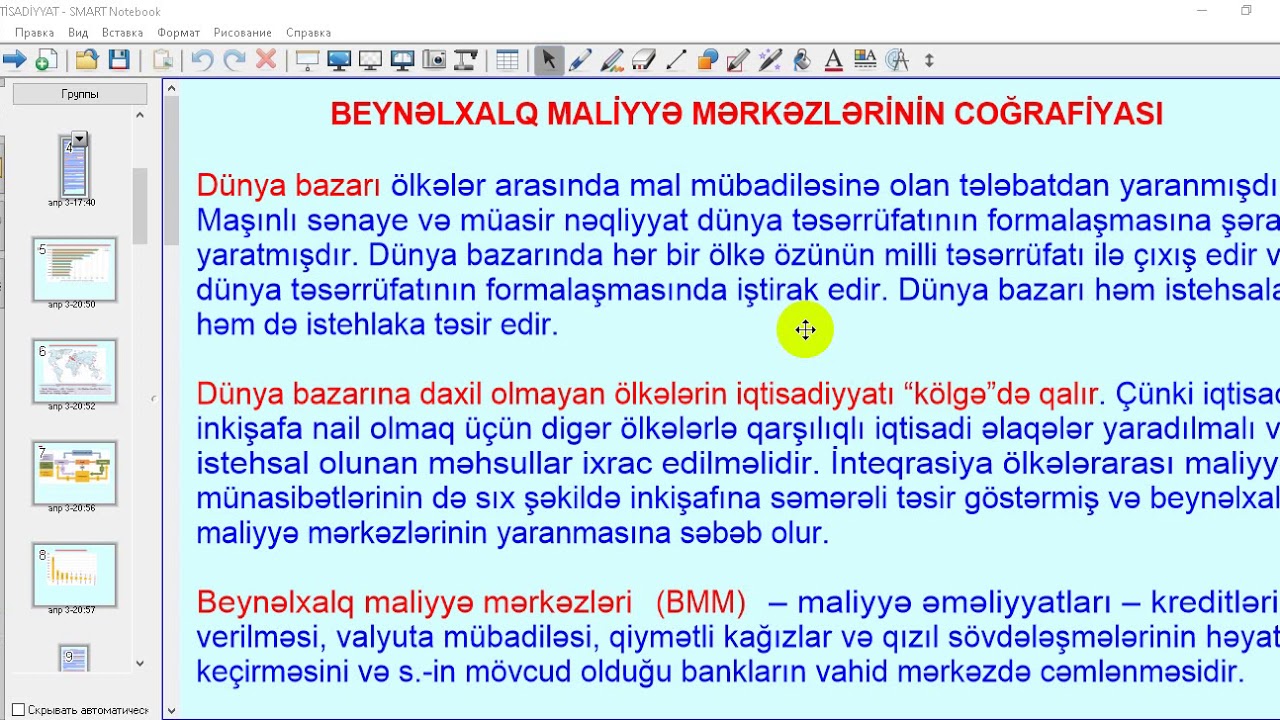The height and width of the screenshot is (720, 1280).
Task: Select the Shape Recognition Pen tool
Action: point(739,60)
